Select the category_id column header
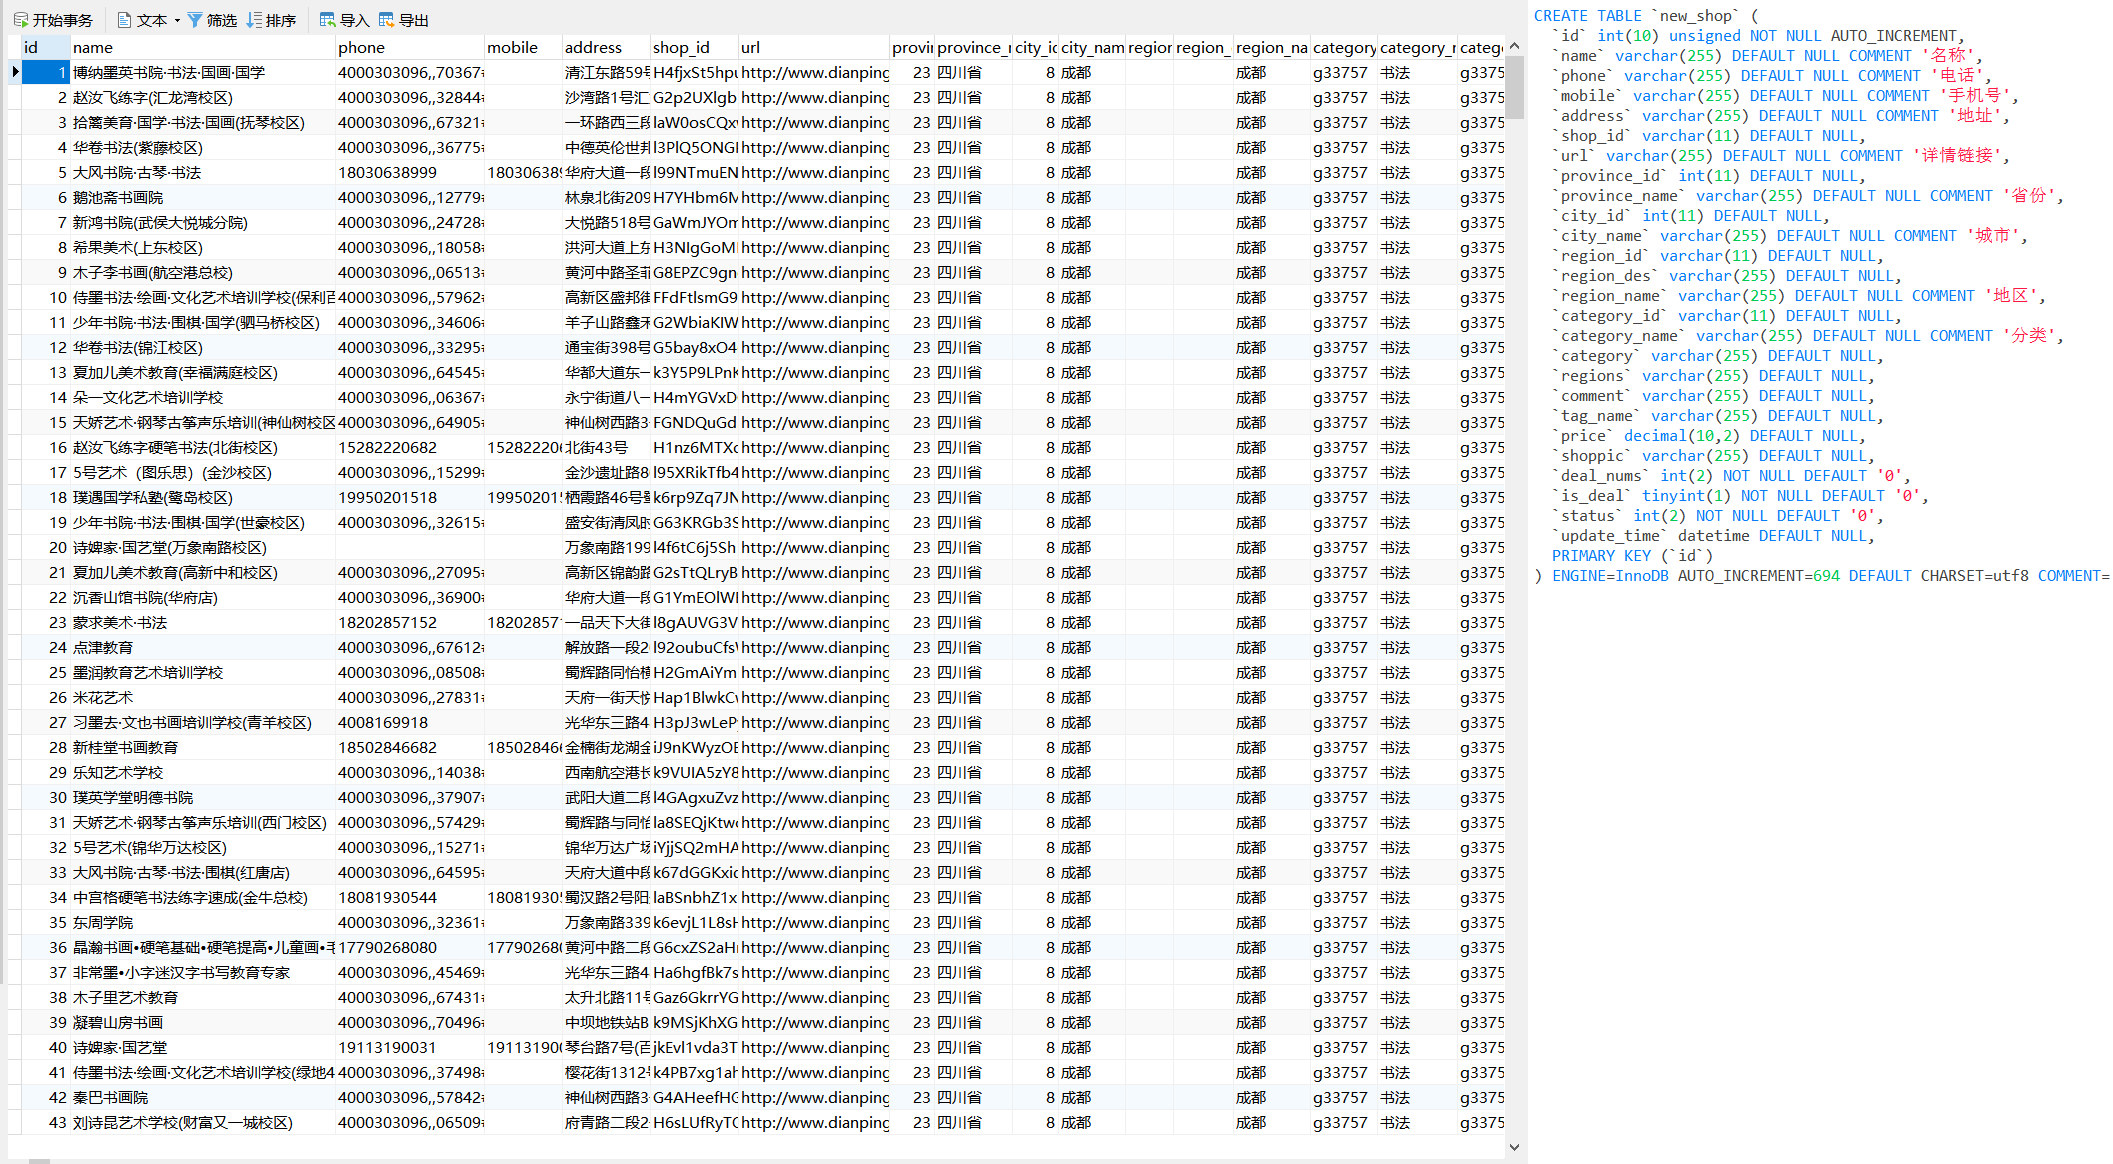 [x=1344, y=47]
